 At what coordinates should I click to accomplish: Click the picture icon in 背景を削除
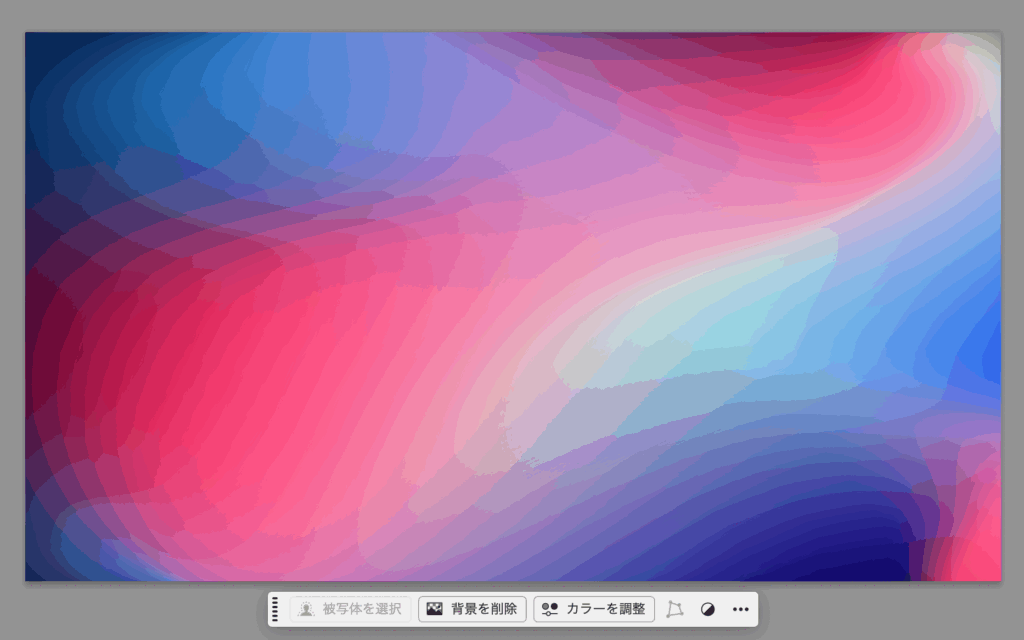pyautogui.click(x=435, y=609)
